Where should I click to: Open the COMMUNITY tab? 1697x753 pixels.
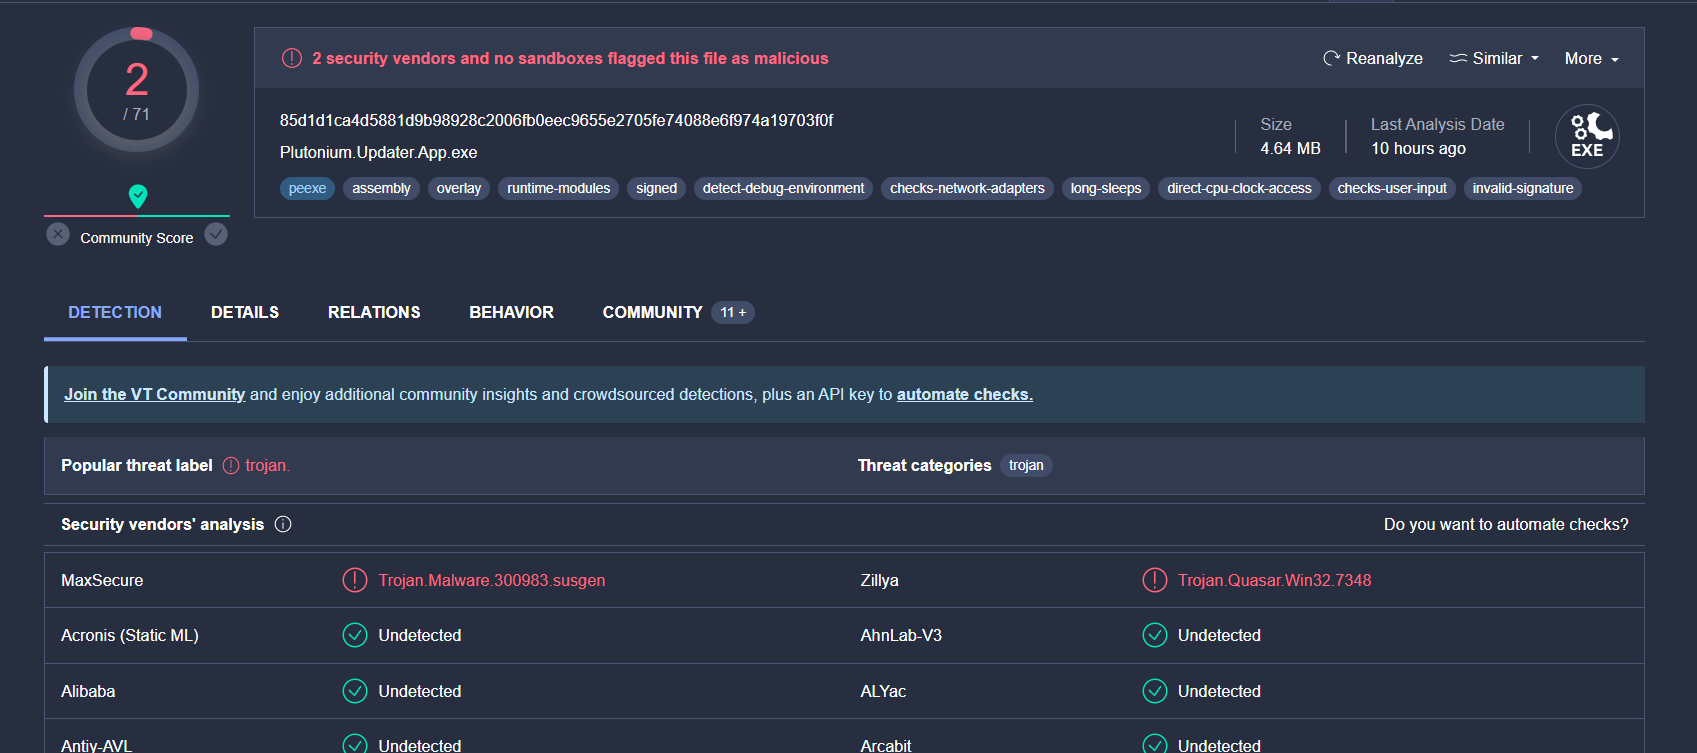[x=652, y=312]
